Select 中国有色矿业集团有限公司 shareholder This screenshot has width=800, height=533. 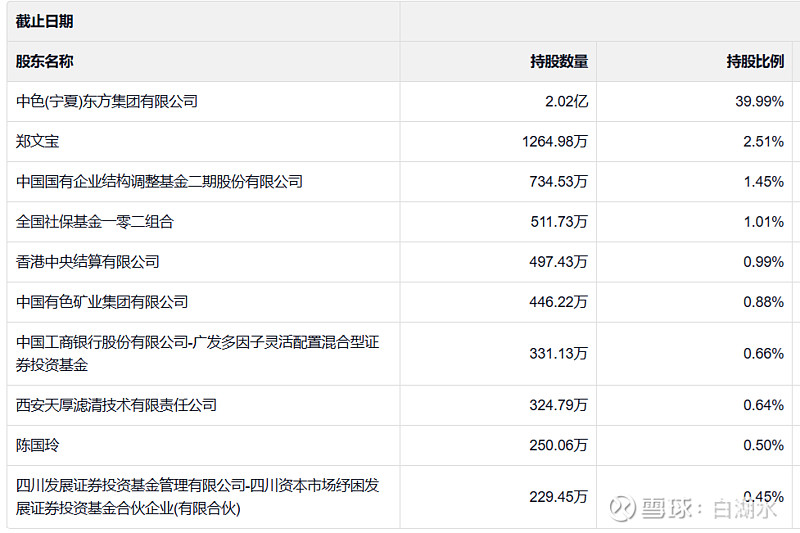(102, 302)
